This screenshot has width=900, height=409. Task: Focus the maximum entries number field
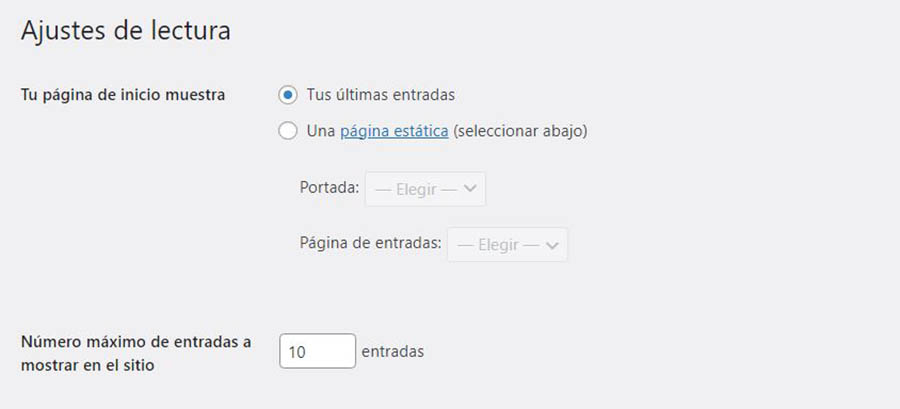[317, 351]
